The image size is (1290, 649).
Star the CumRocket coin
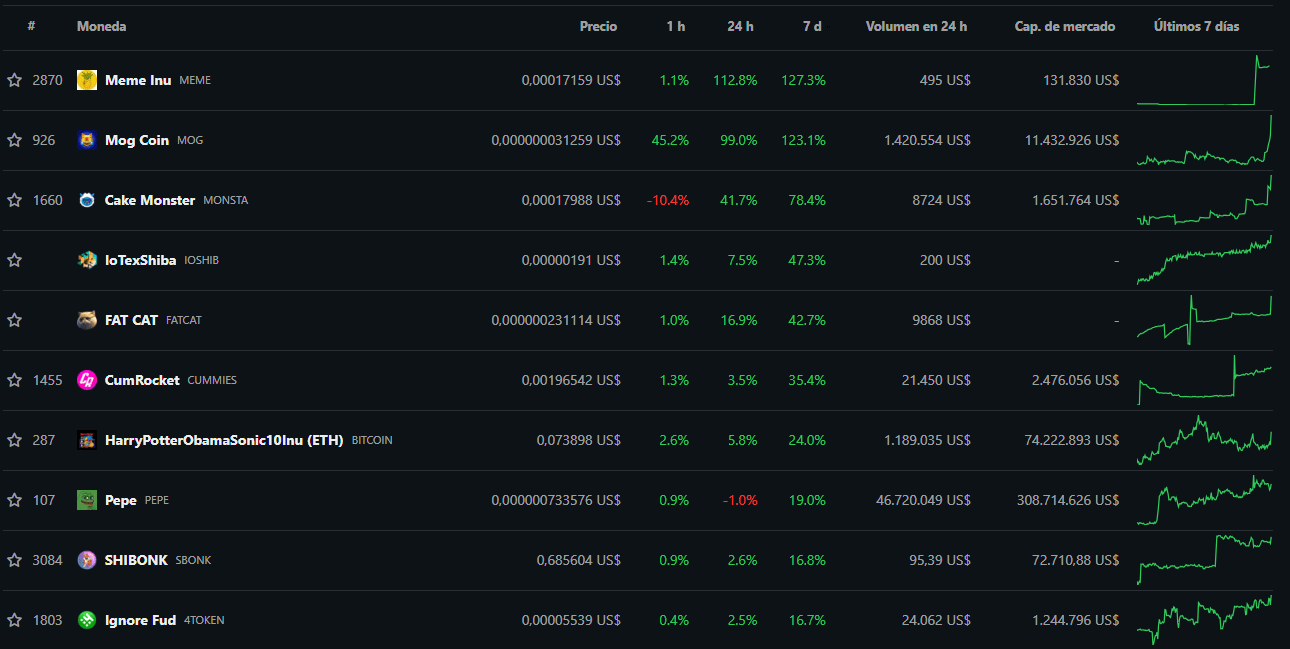14,380
